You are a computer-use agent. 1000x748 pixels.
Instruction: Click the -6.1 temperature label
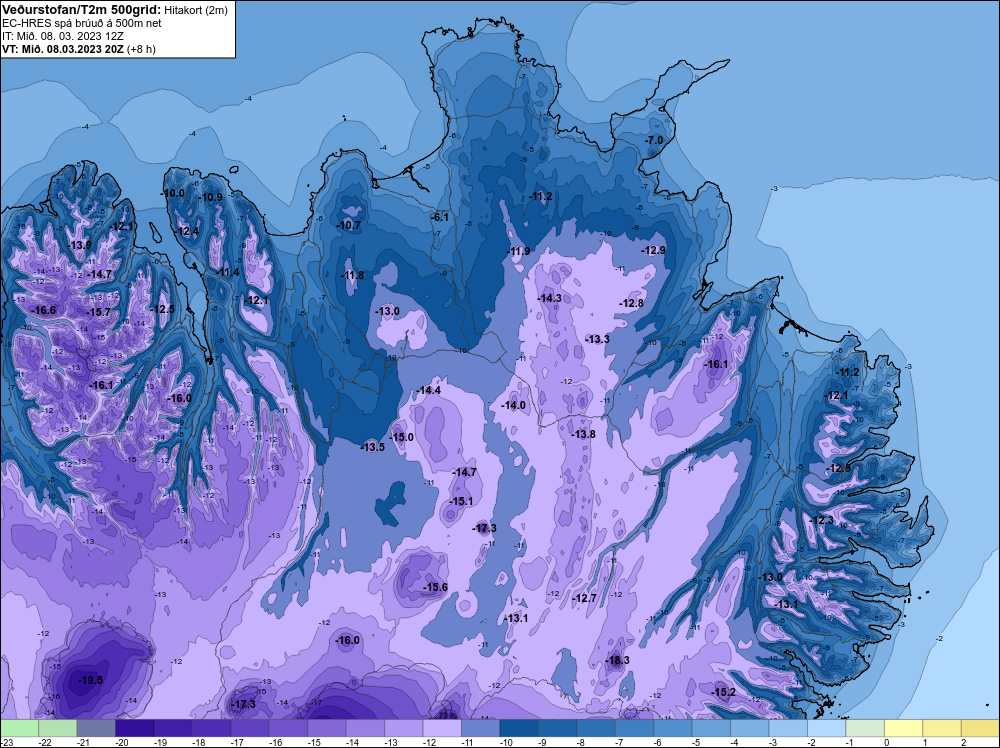coord(440,217)
